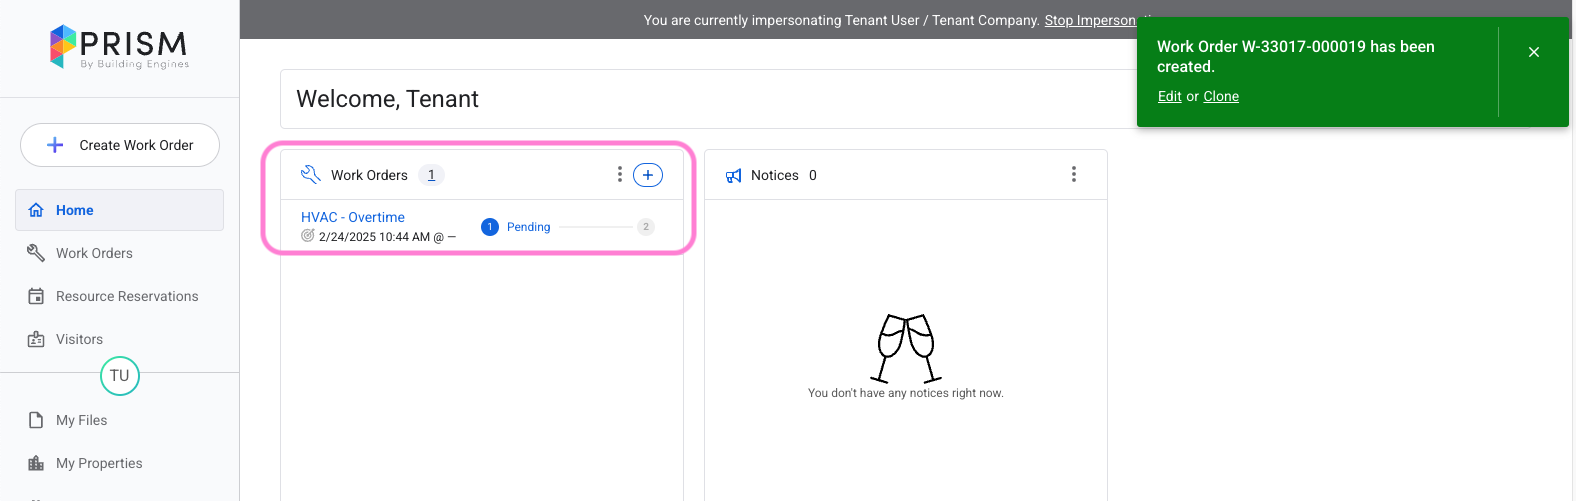This screenshot has width=1576, height=501.
Task: Click Edit link in success notification
Action: pos(1169,96)
